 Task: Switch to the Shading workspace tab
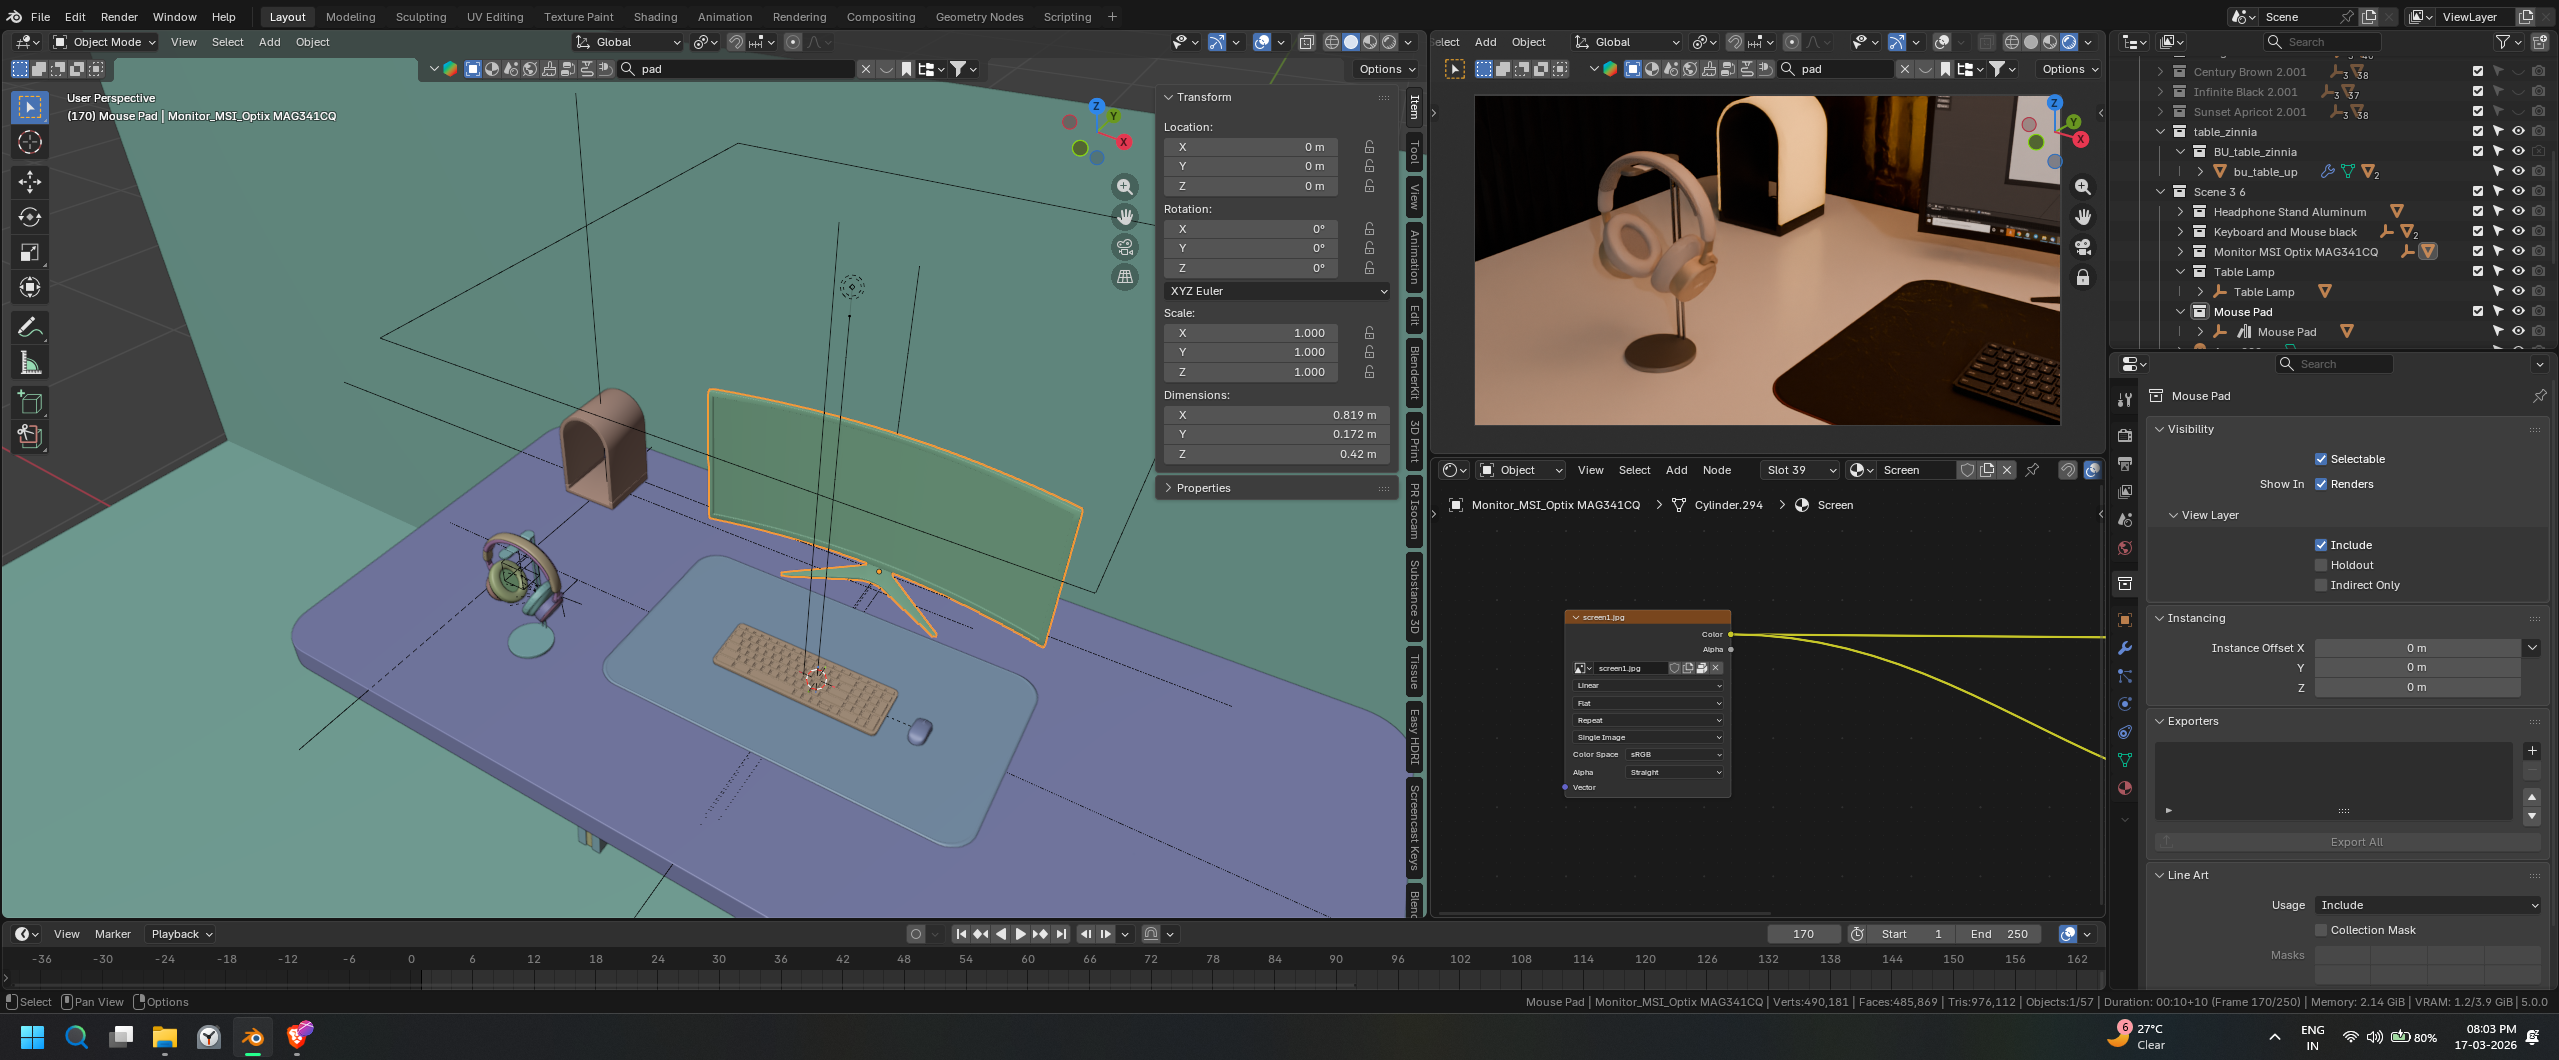655,17
